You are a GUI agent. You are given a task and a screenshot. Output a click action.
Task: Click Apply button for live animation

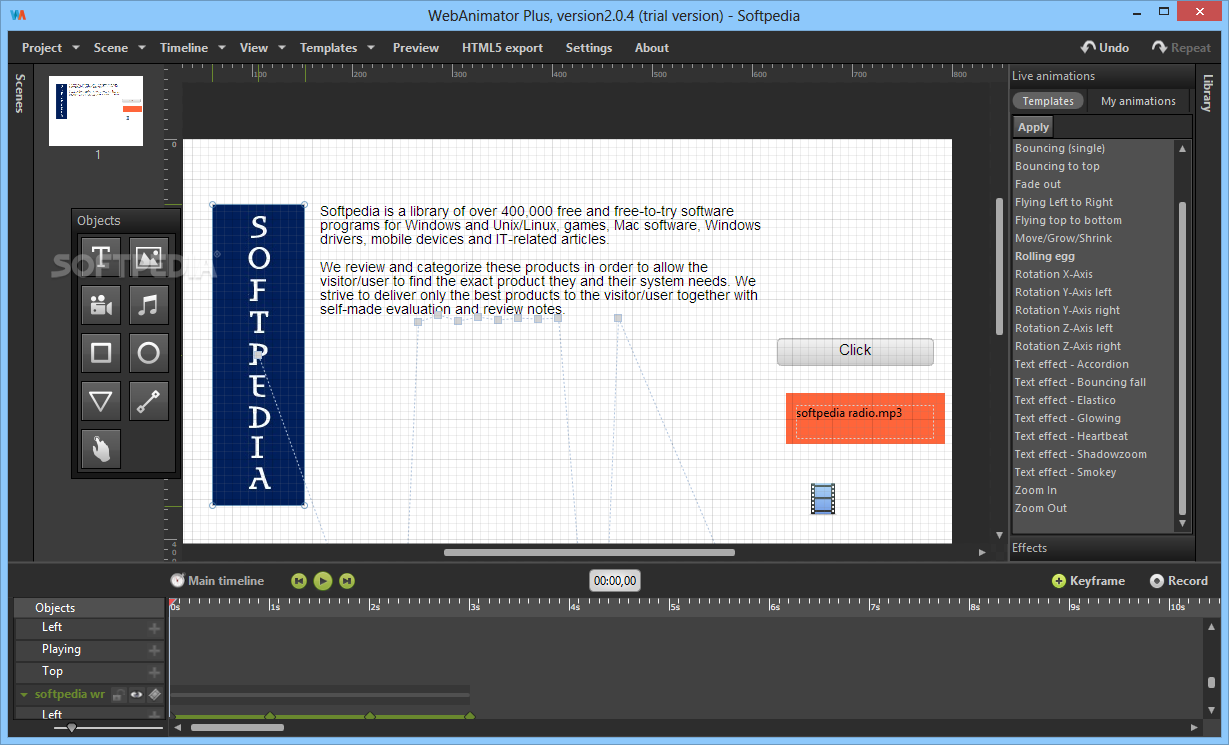tap(1033, 127)
